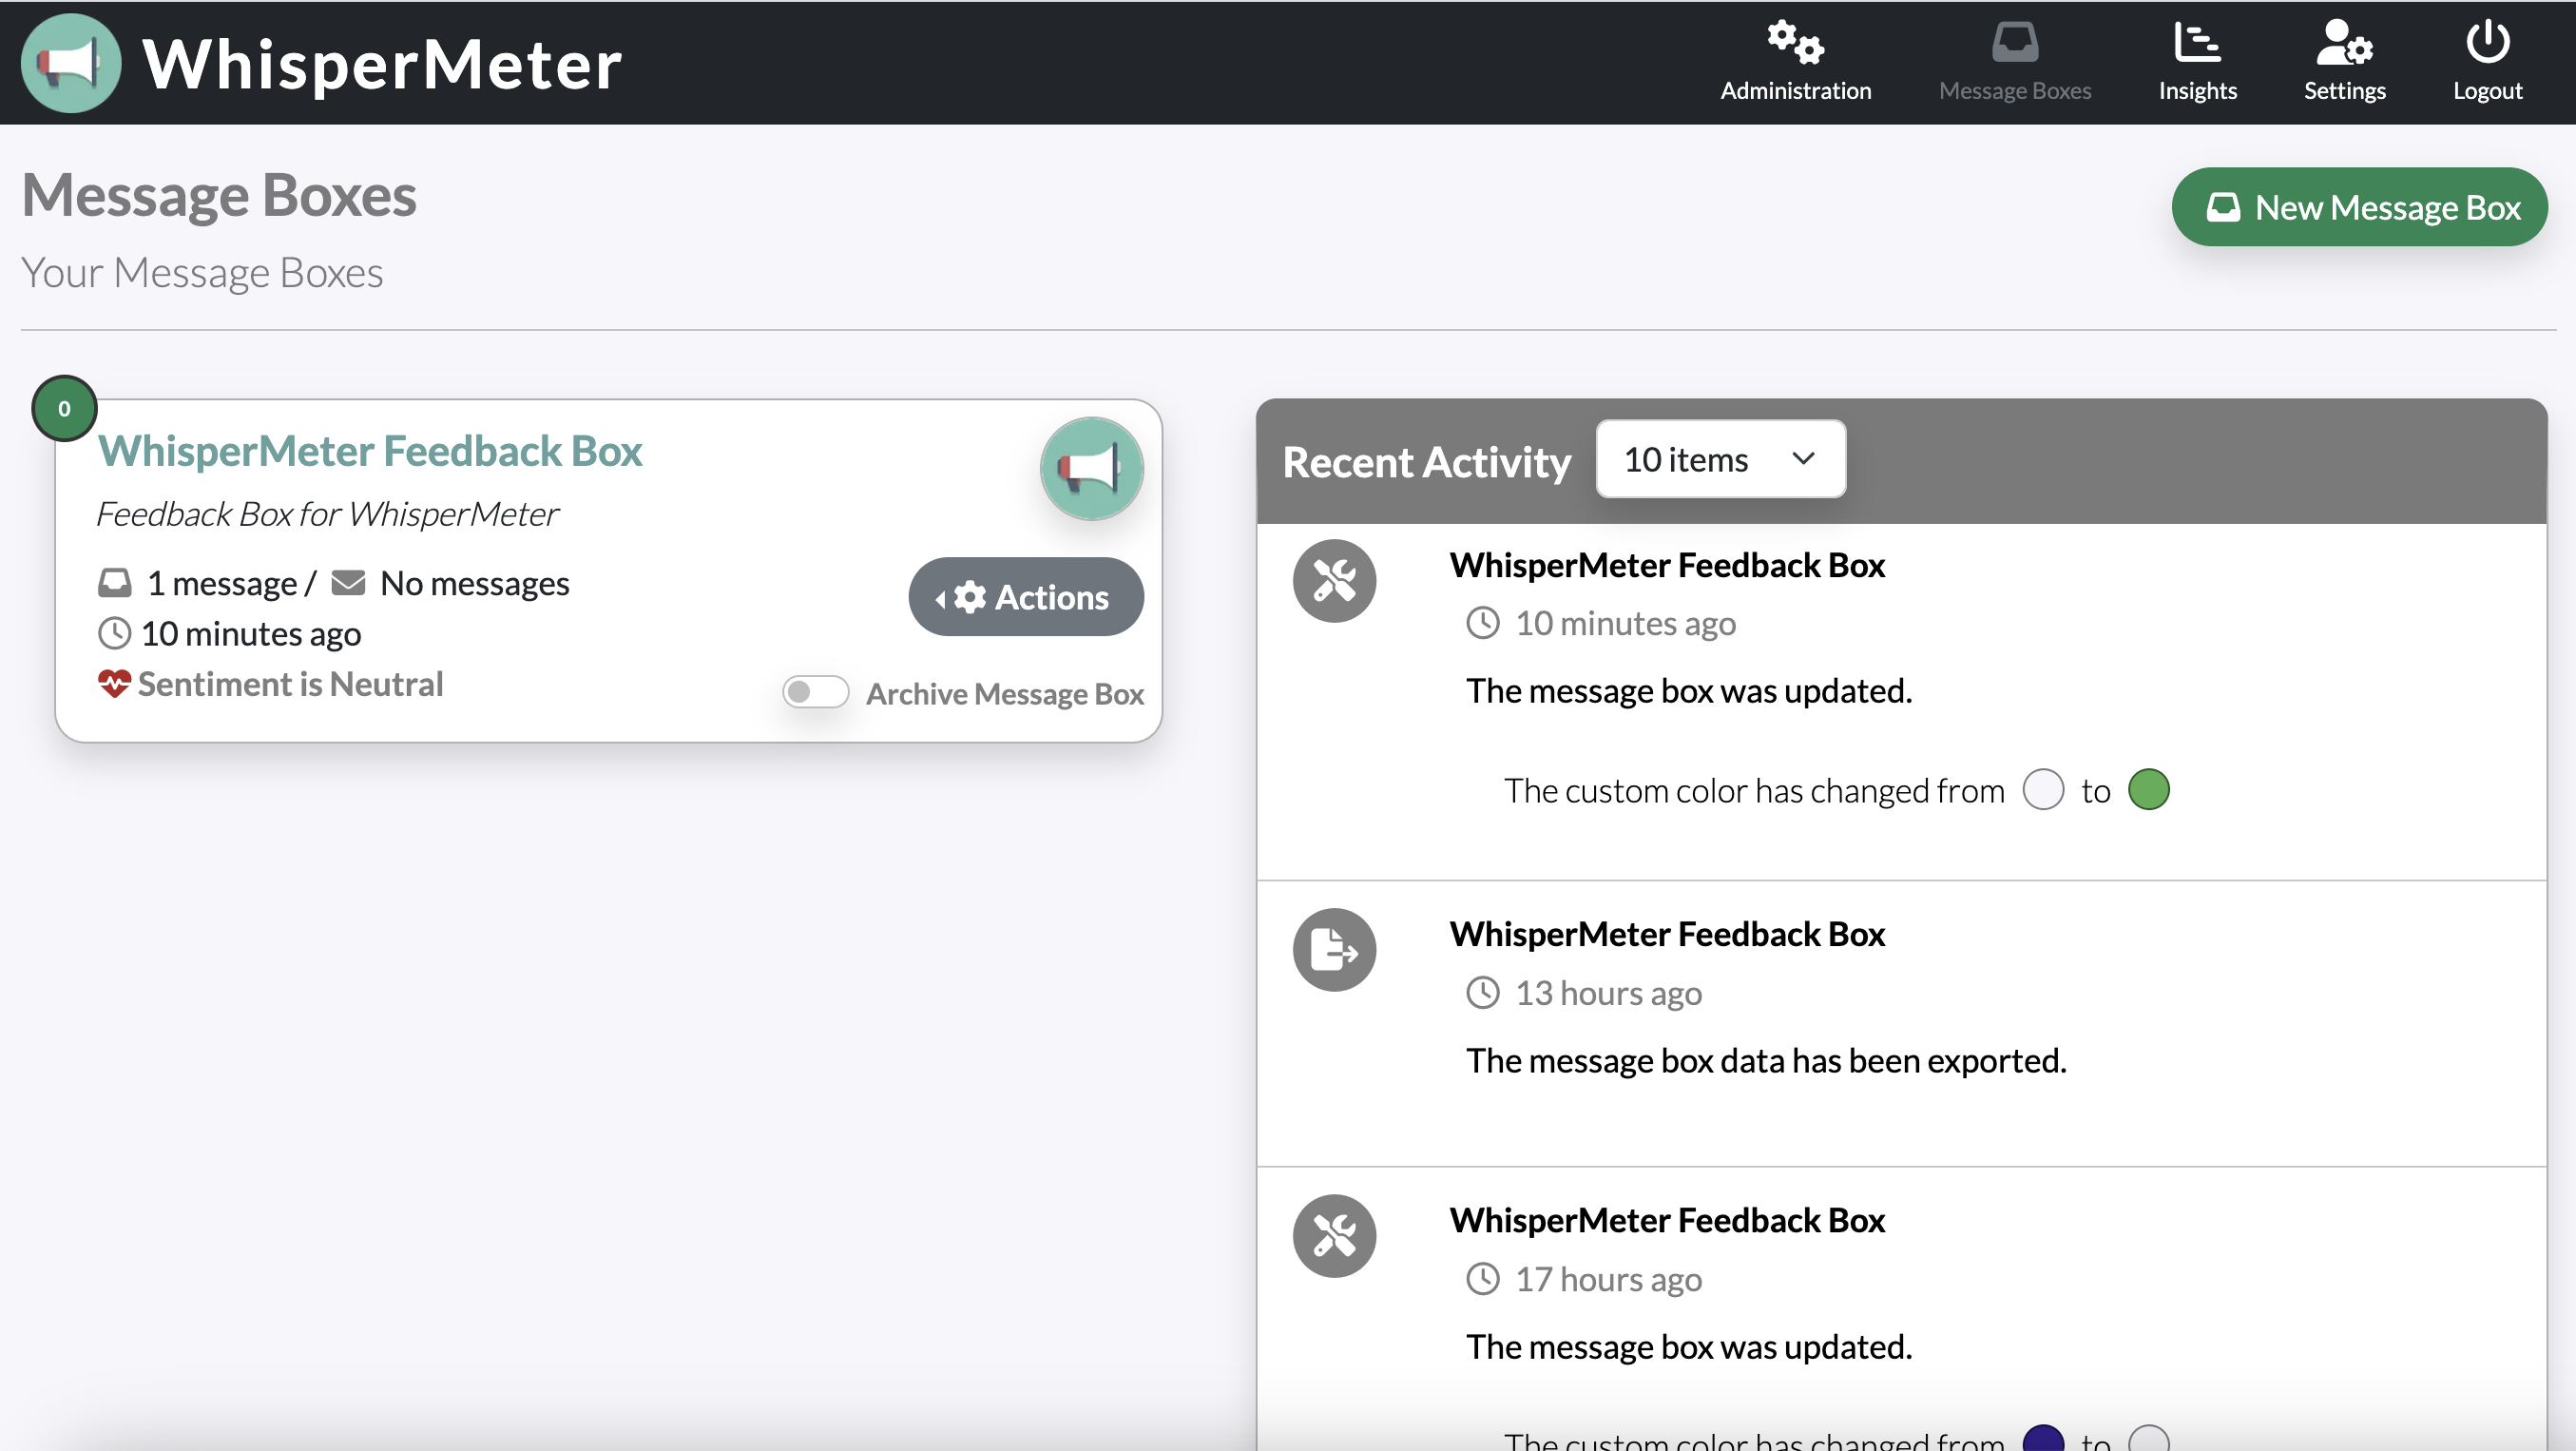Click the 13 hours ago entry's Feedback Box title
The width and height of the screenshot is (2576, 1451).
tap(1667, 934)
